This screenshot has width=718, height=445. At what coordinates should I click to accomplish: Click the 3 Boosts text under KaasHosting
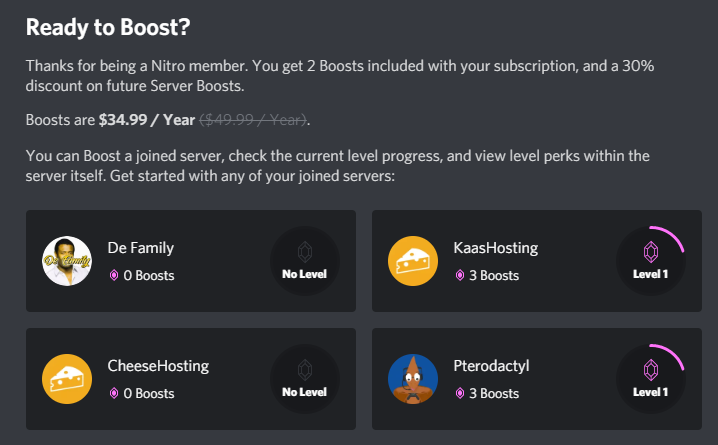pos(495,276)
